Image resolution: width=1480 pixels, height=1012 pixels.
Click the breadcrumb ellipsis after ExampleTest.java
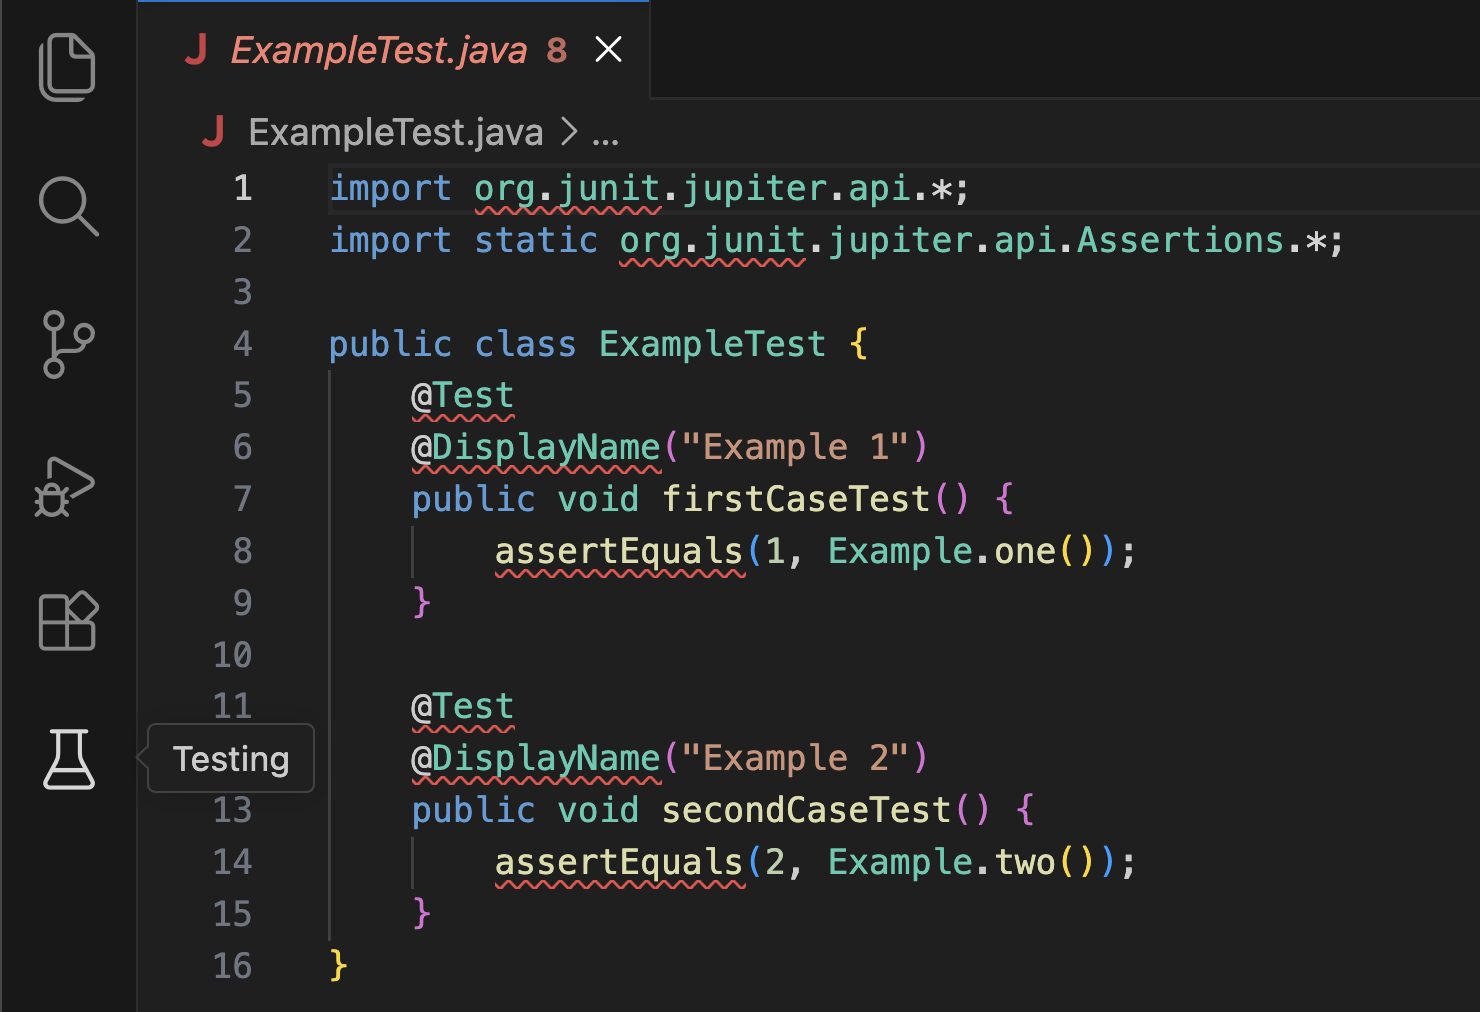605,134
